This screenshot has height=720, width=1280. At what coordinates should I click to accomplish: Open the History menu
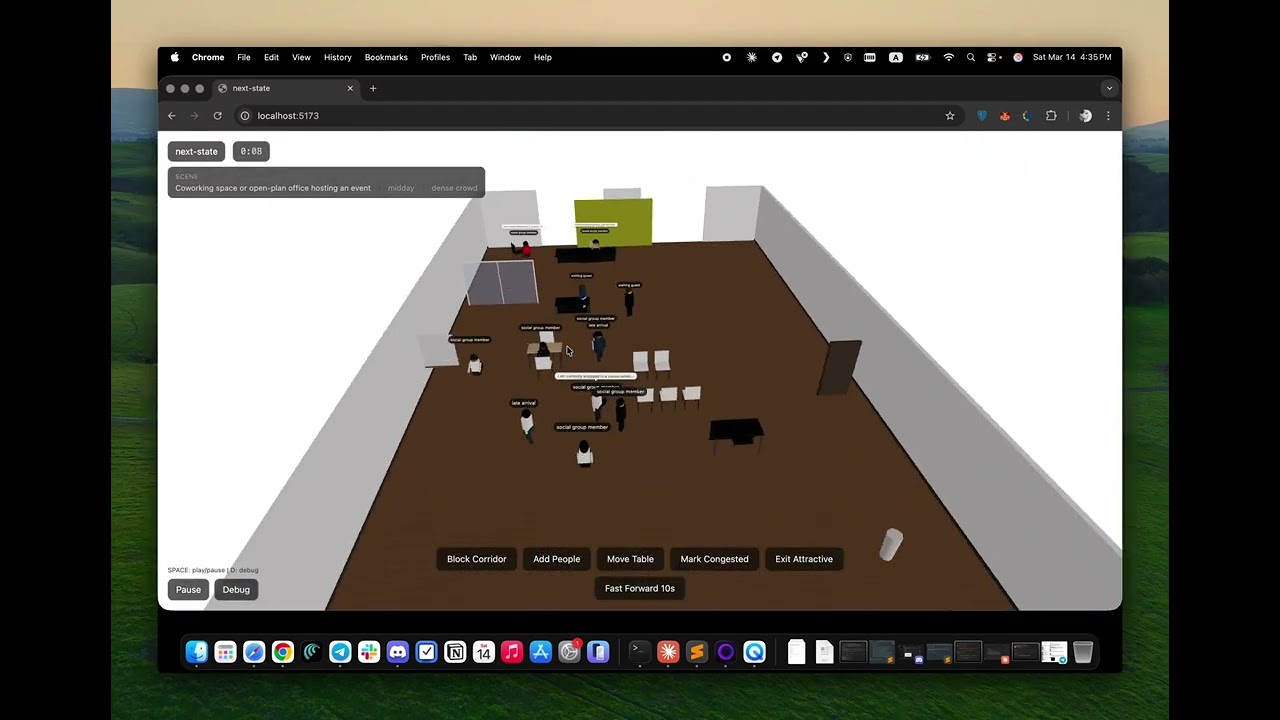[x=338, y=57]
